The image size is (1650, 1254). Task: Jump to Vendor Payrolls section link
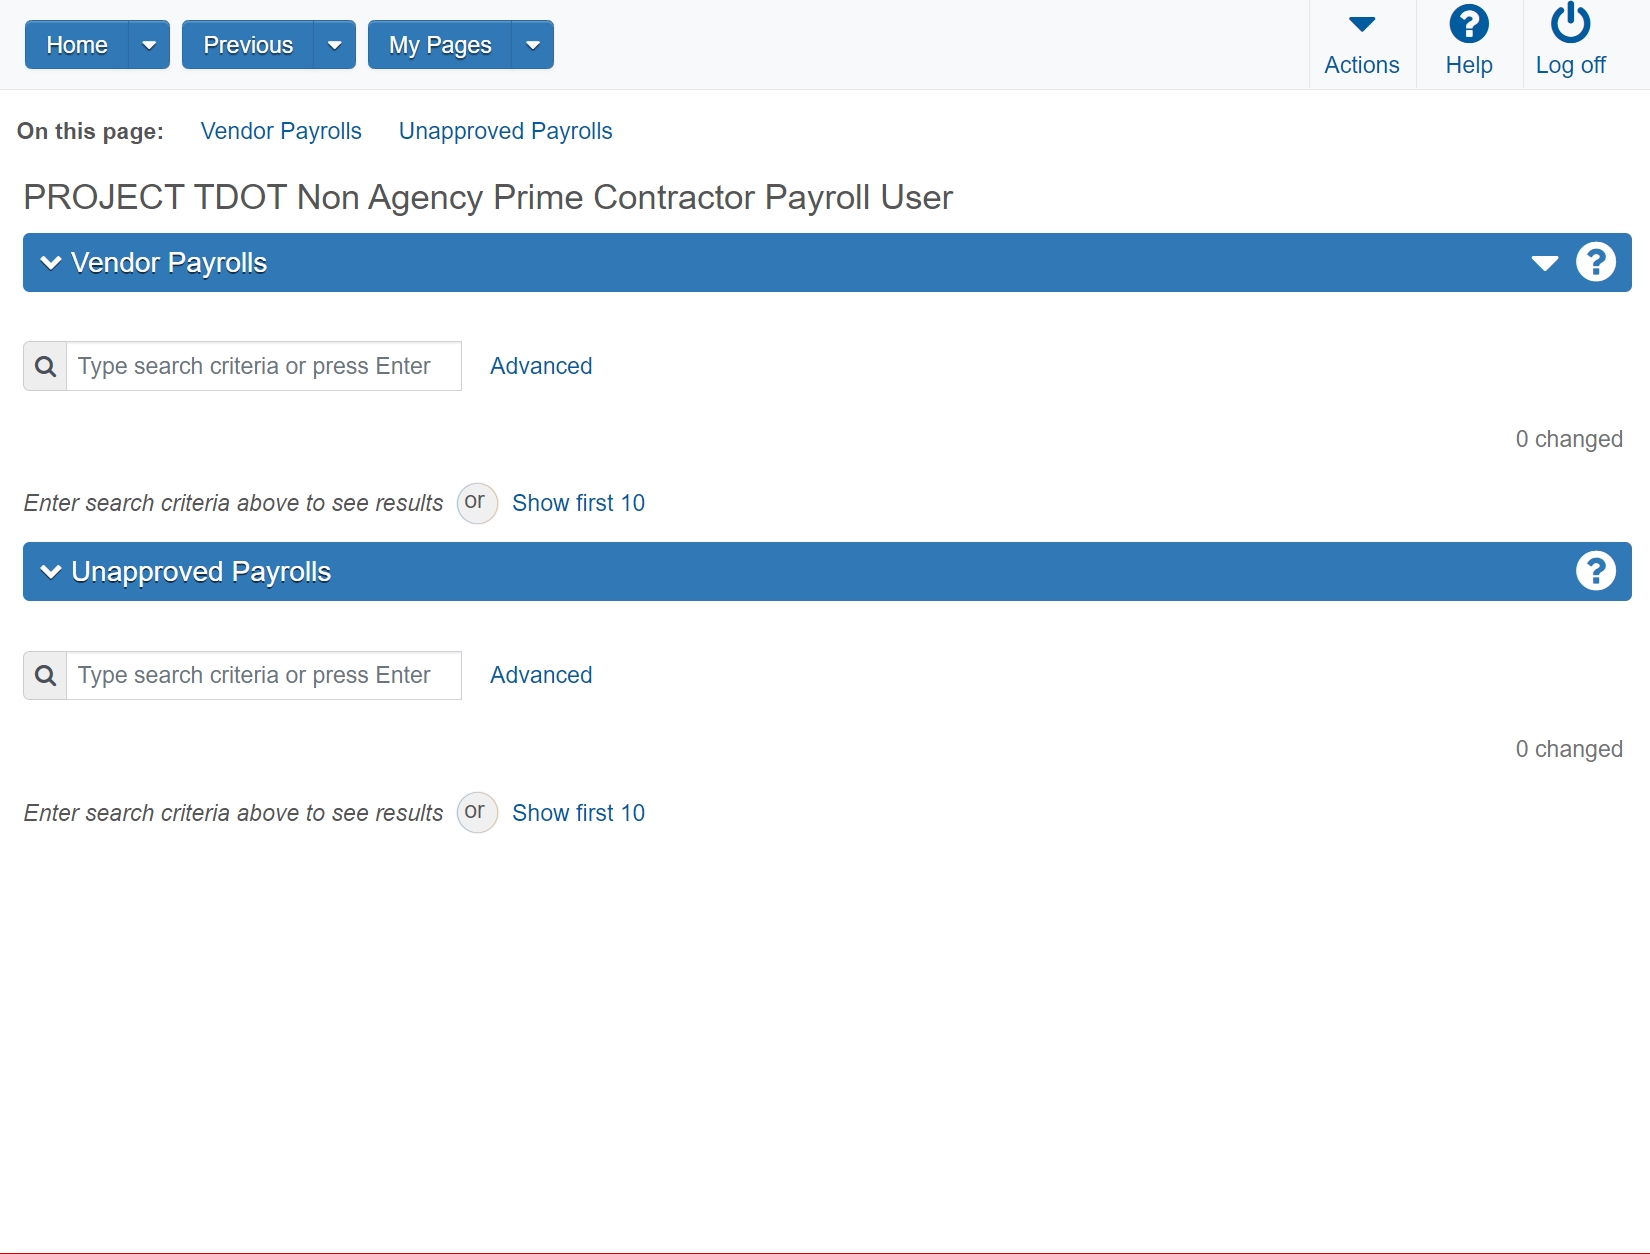point(281,131)
